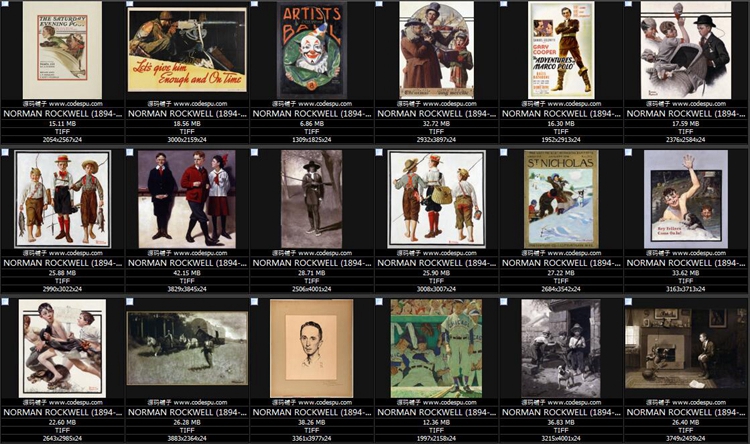Open the boy in red sweater with girl thumbnail
The image size is (750, 444).
187,199
